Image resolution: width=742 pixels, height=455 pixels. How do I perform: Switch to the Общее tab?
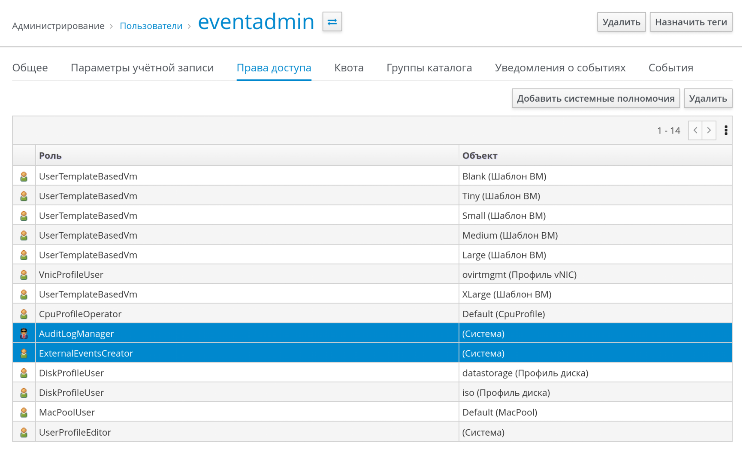pos(30,68)
